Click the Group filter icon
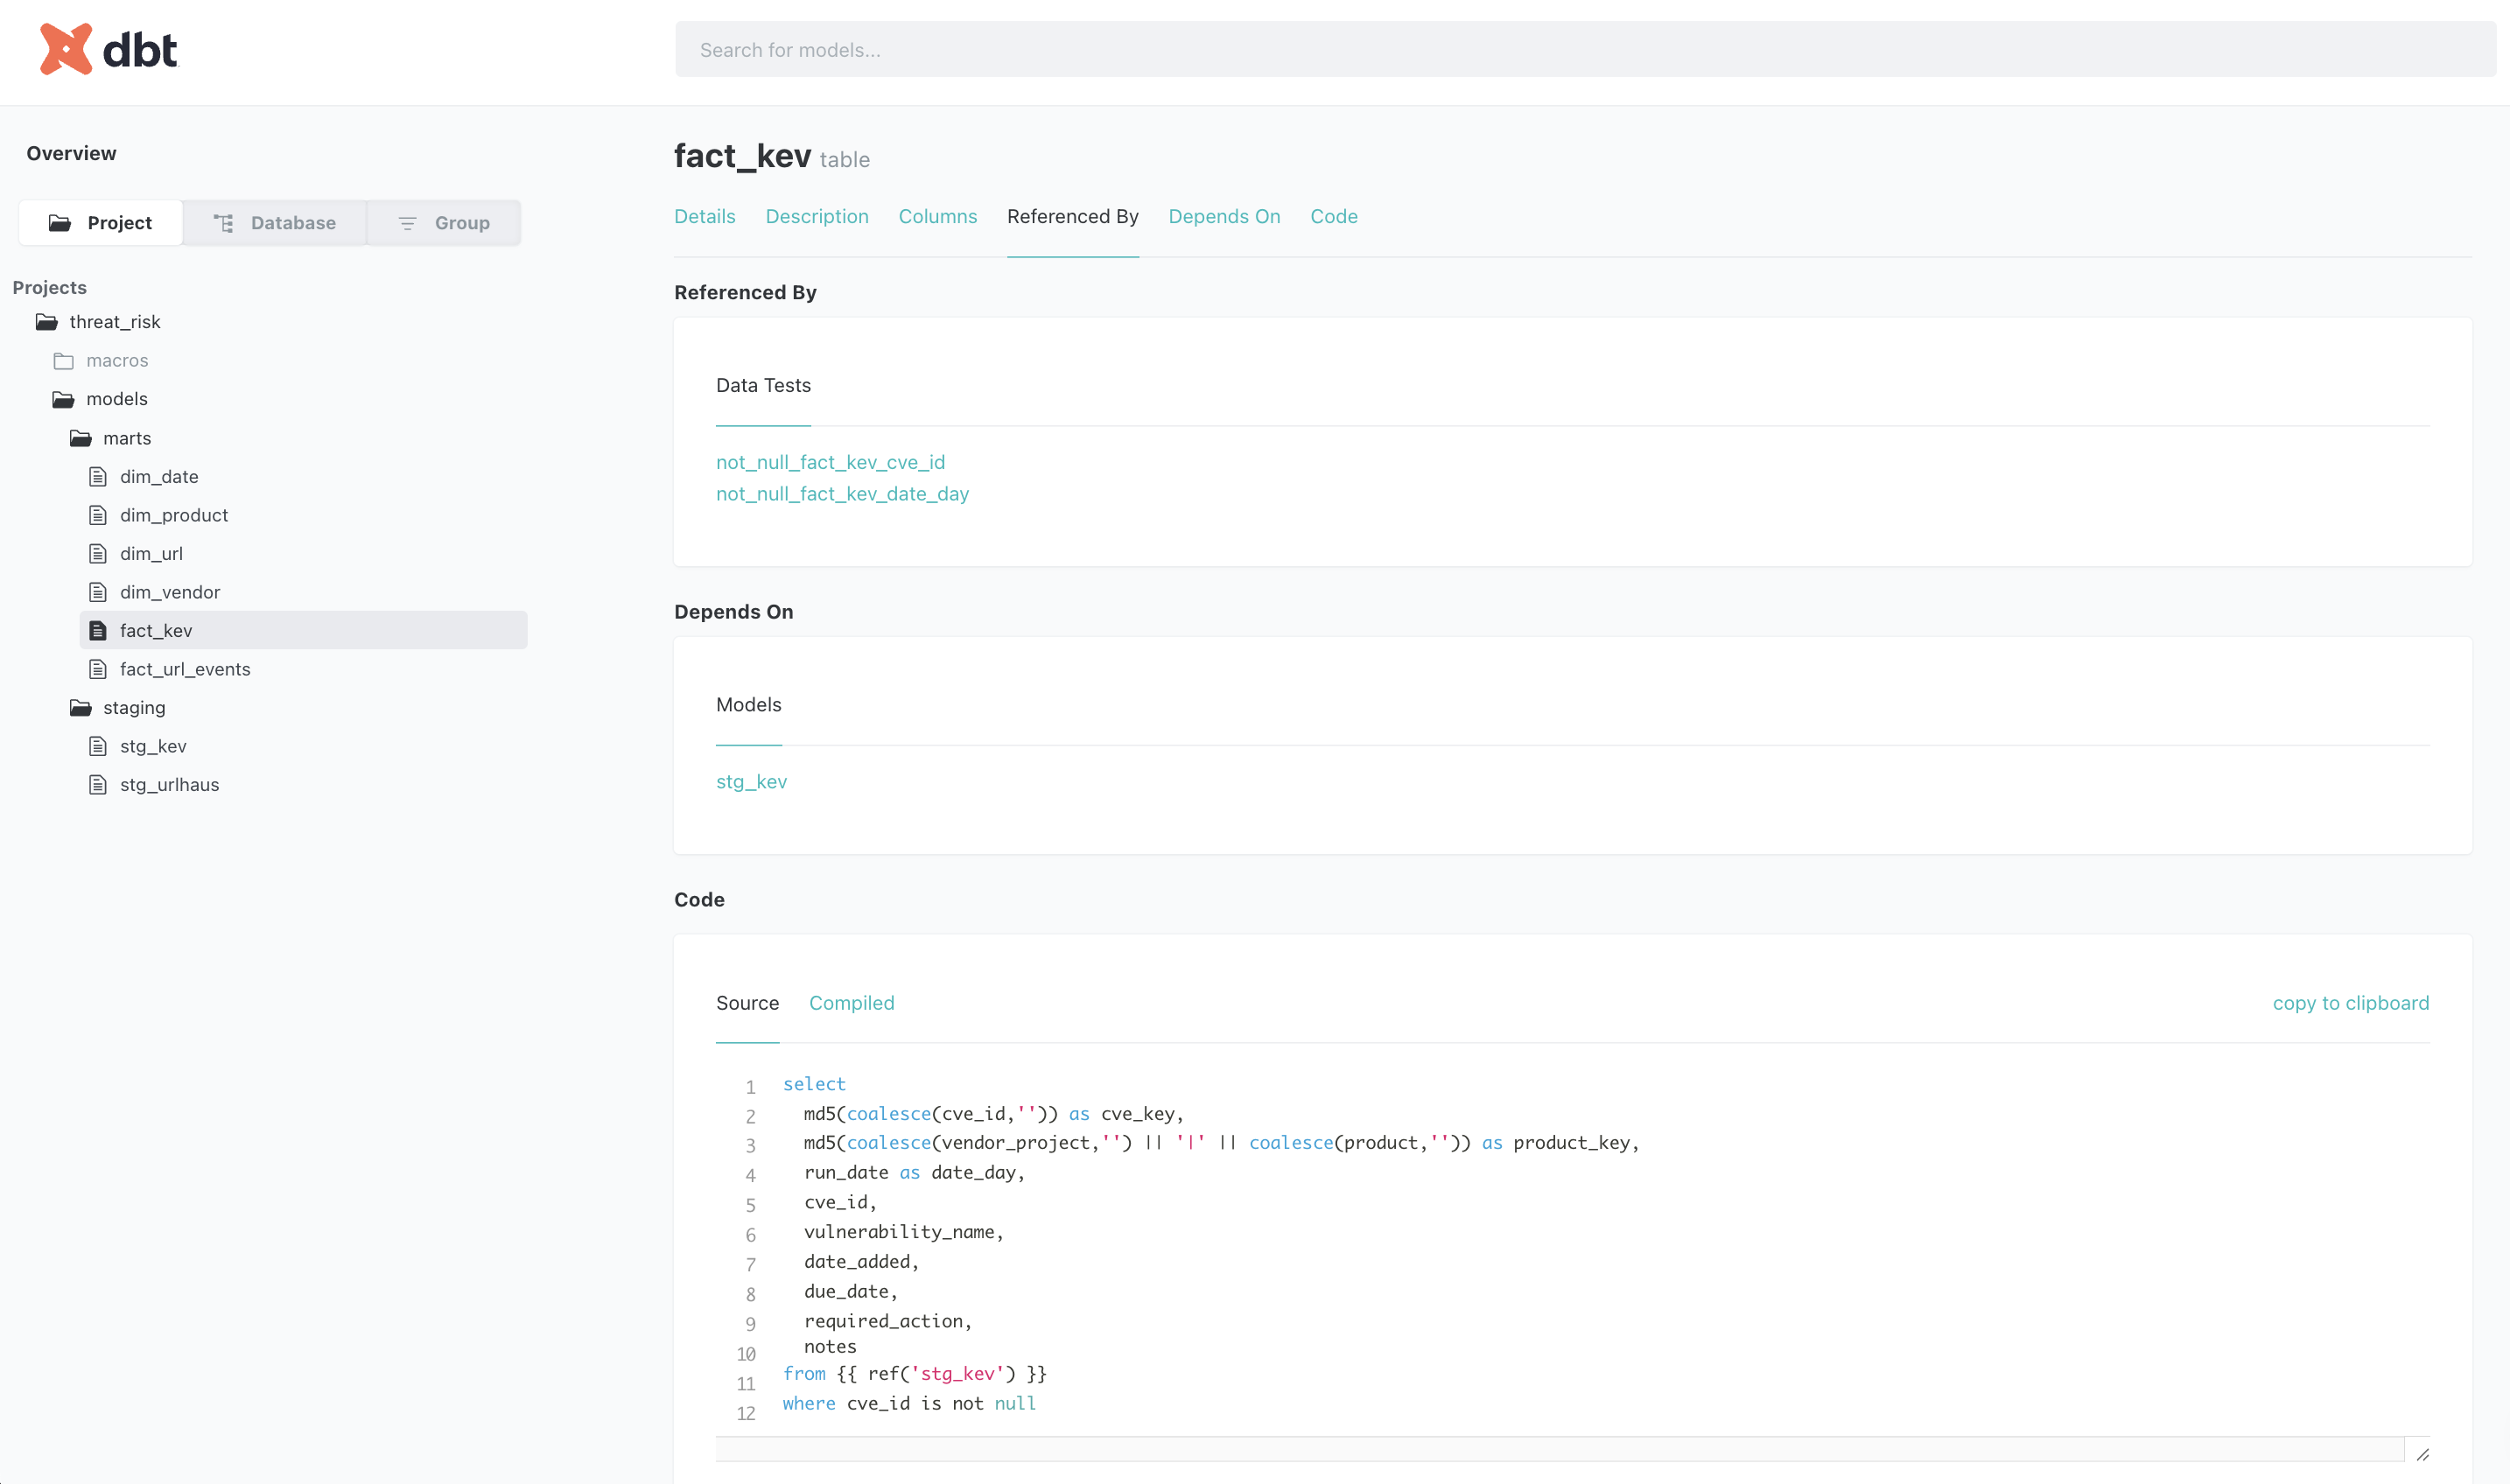This screenshot has height=1484, width=2510. (x=407, y=223)
